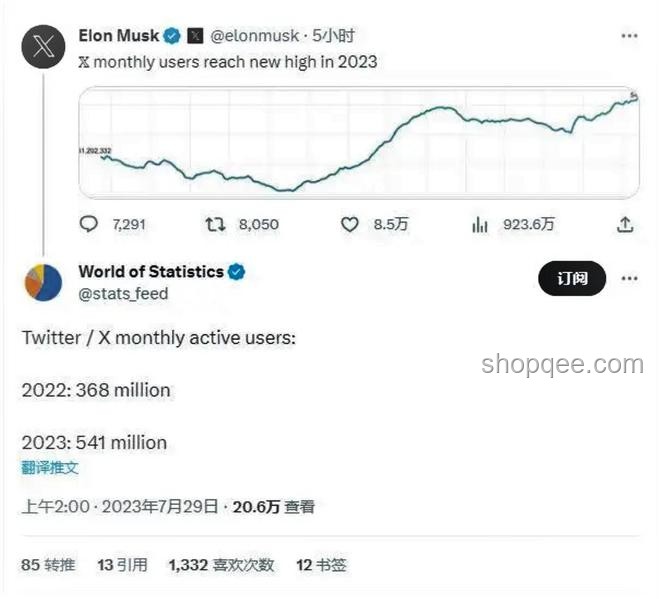This screenshot has height=599, width=660.
Task: View the 1,332 喜欢次数 likes list
Action: [221, 565]
